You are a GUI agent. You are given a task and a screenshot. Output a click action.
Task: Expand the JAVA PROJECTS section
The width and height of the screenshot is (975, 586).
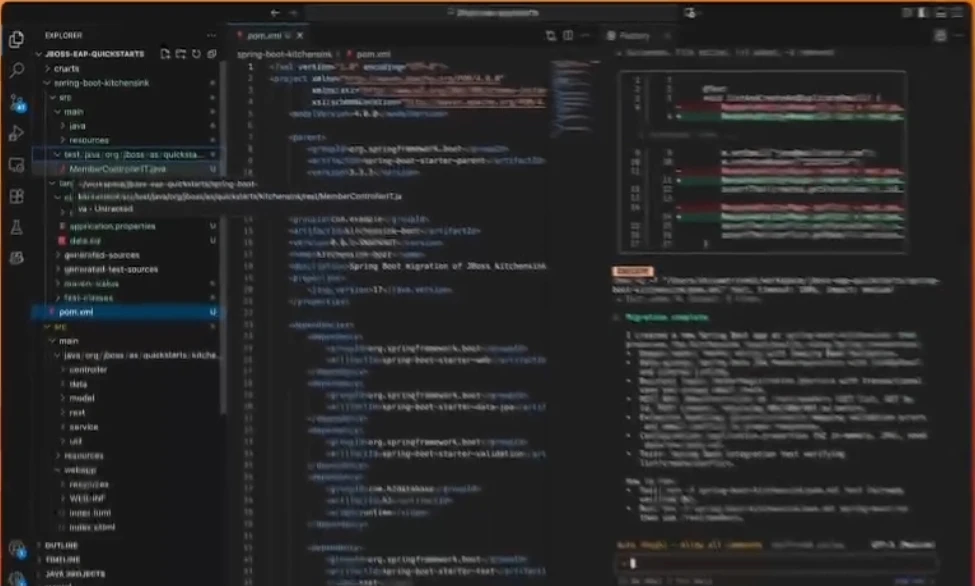[x=75, y=574]
